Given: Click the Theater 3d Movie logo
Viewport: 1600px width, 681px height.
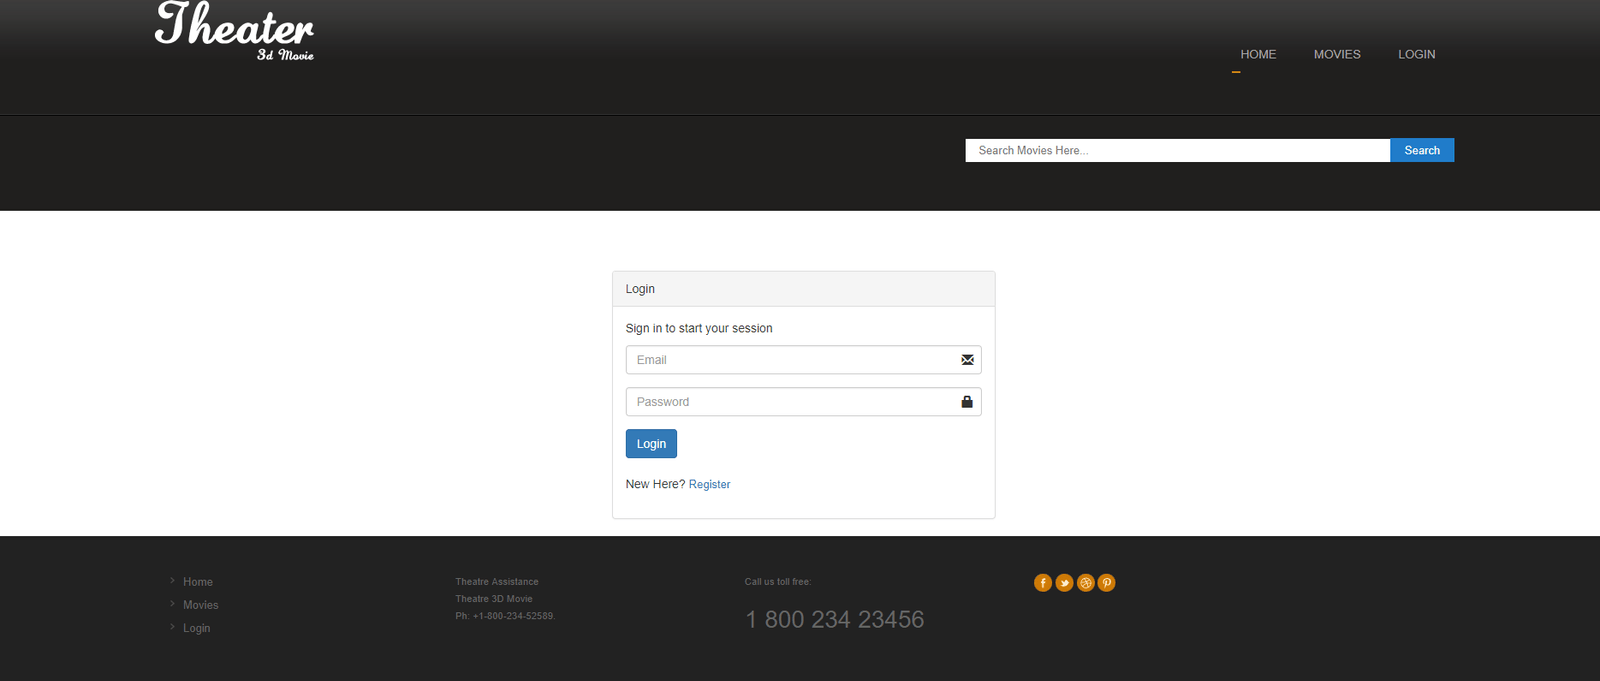Looking at the screenshot, I should 235,32.
